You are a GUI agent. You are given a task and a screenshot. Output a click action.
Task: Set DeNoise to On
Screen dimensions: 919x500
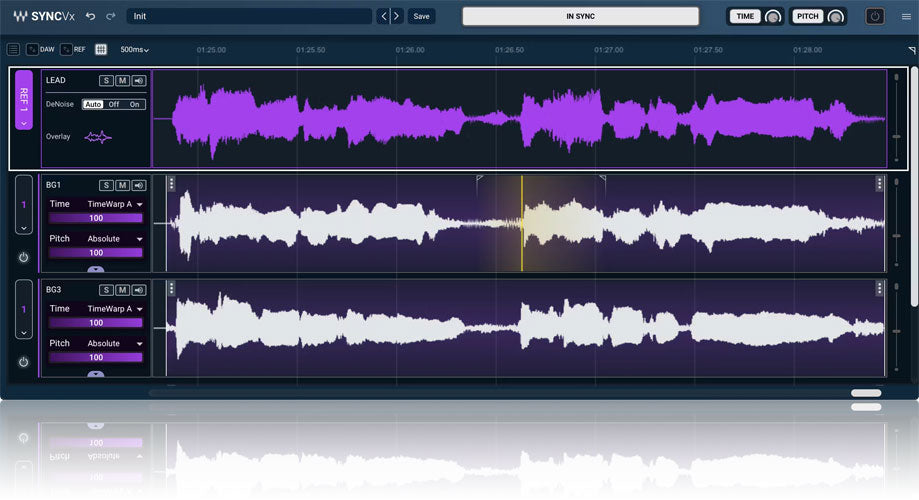coord(135,104)
